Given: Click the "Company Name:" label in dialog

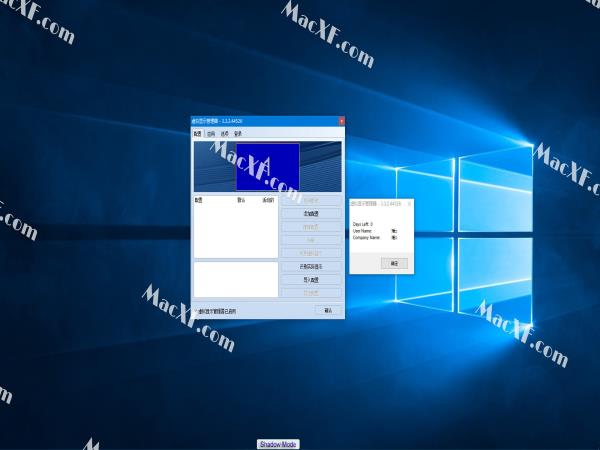Looking at the screenshot, I should pos(366,238).
